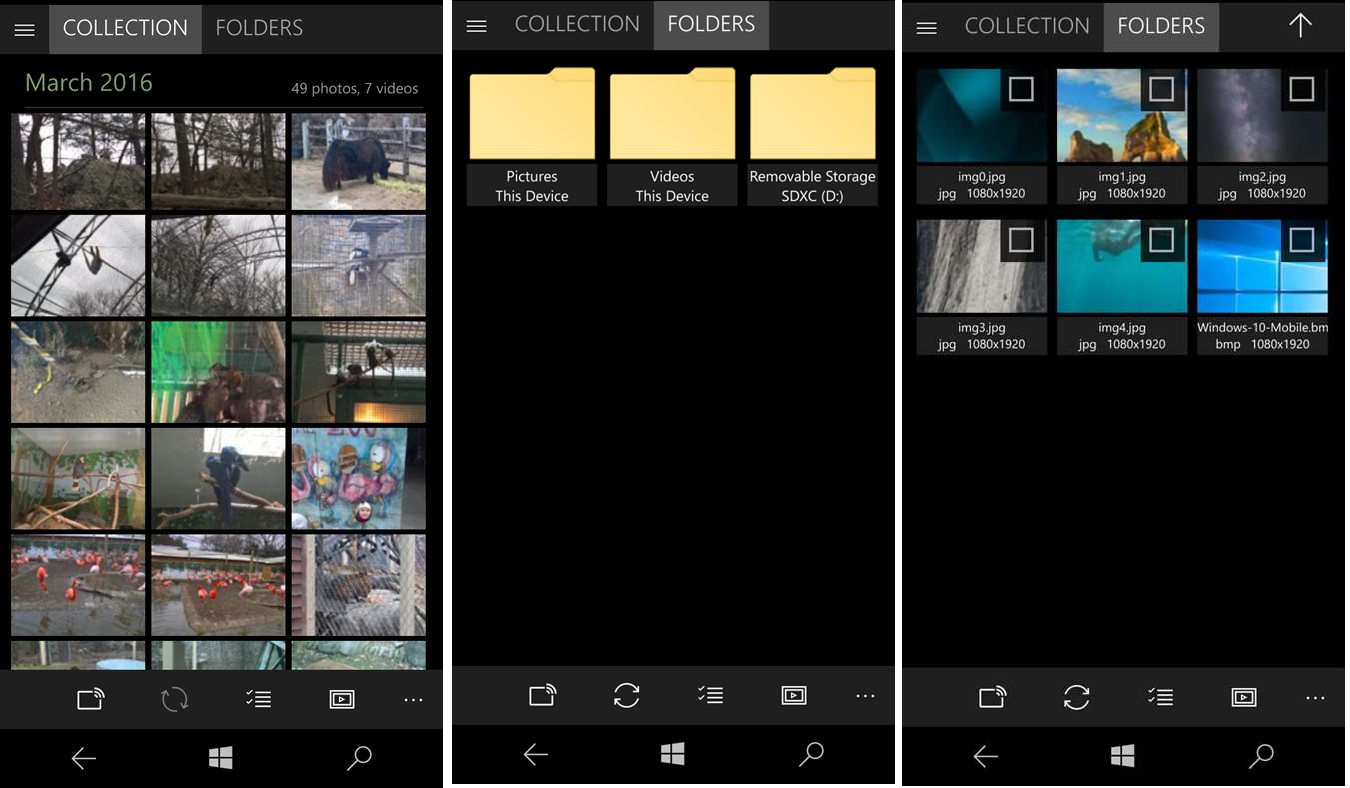1350x788 pixels.
Task: Open the colorful flamingo mural photo
Action: (x=358, y=478)
